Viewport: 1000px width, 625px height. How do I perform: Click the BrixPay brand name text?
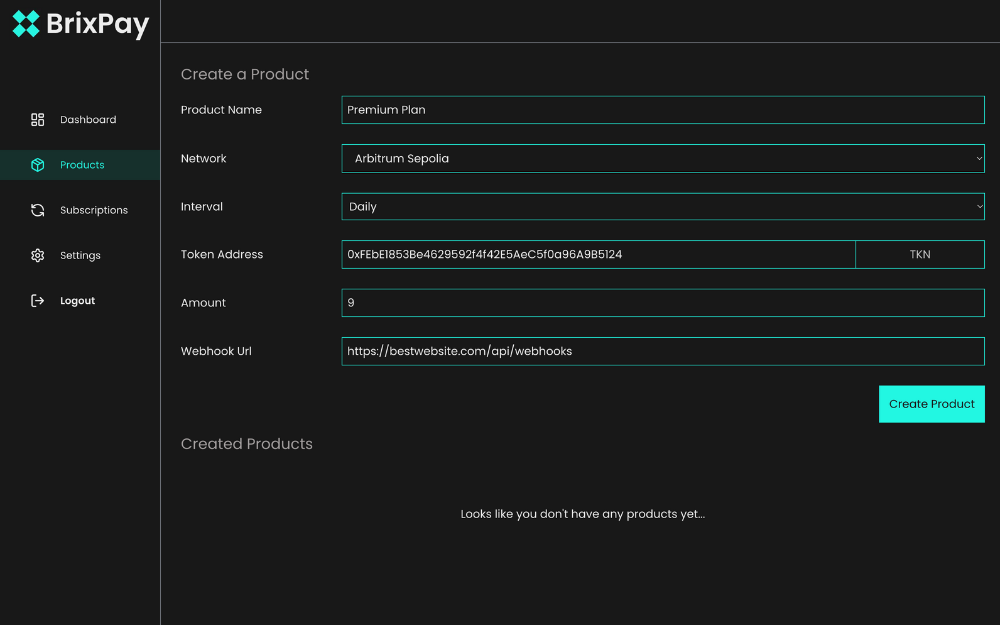click(98, 24)
